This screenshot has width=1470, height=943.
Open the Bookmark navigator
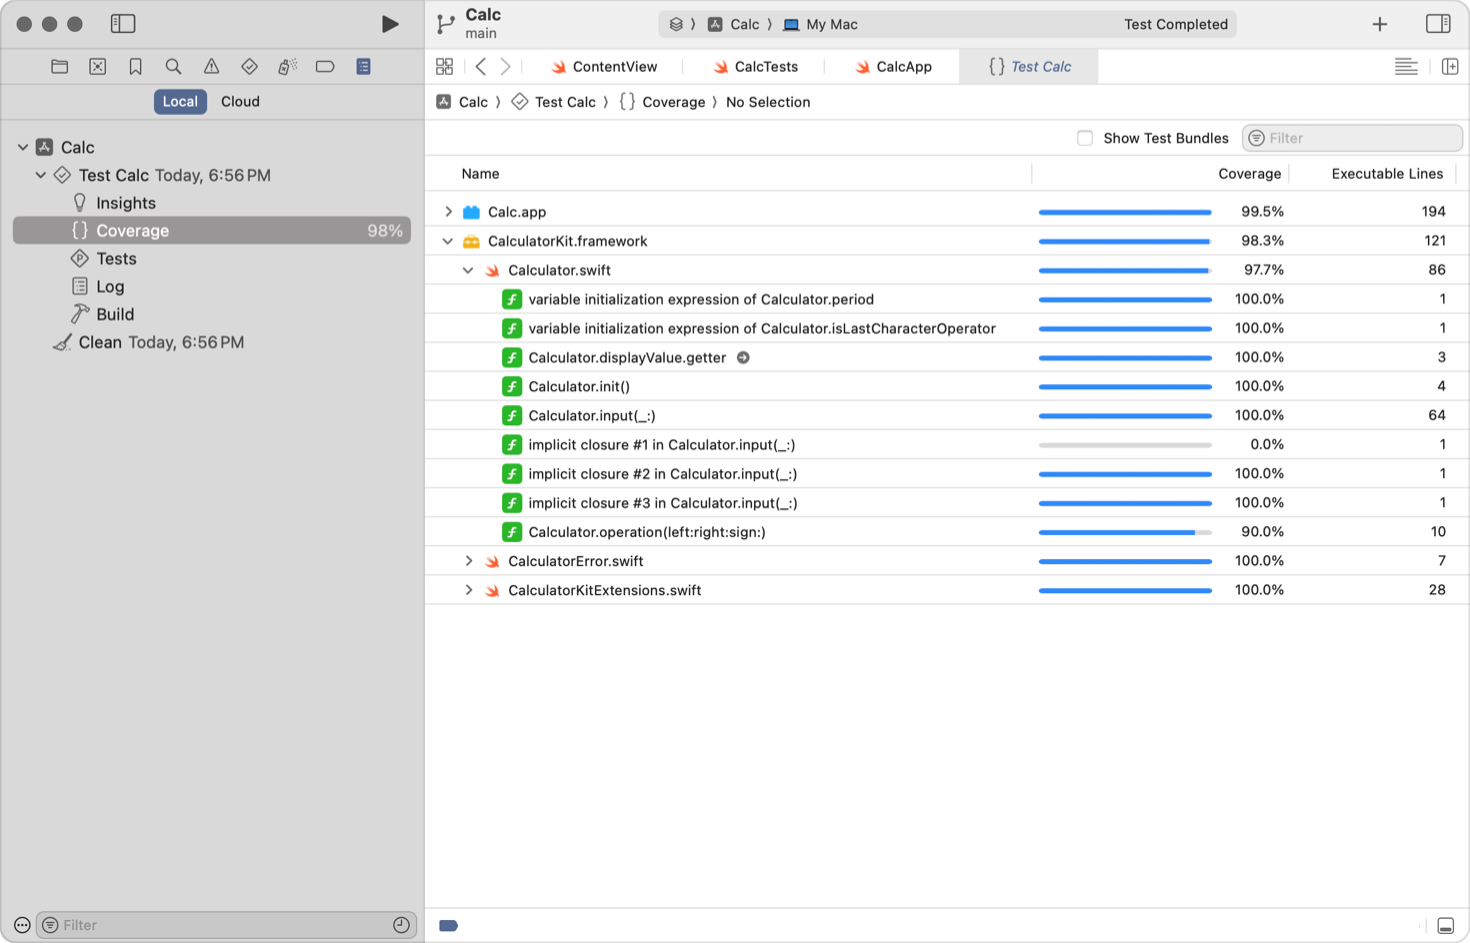tap(135, 66)
